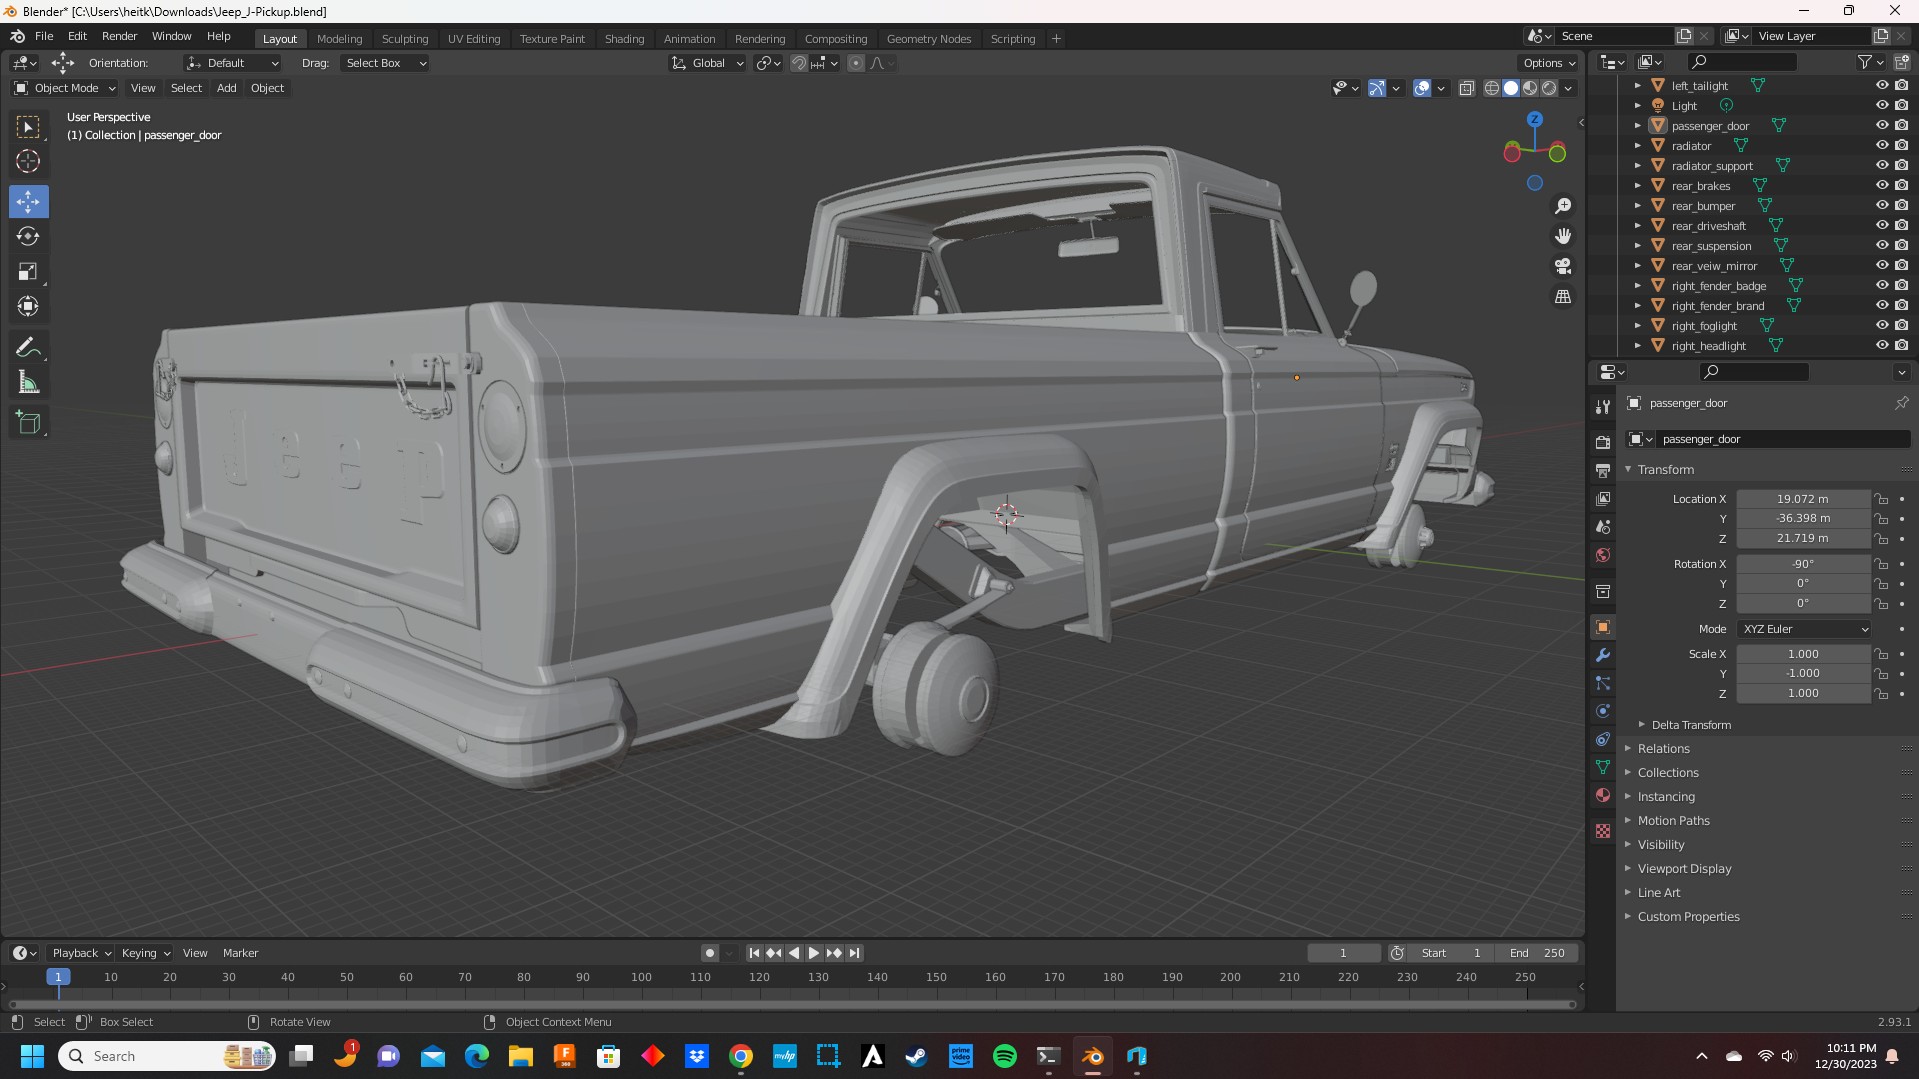
Task: Select the Cursor tool in toolbar
Action: 28,162
